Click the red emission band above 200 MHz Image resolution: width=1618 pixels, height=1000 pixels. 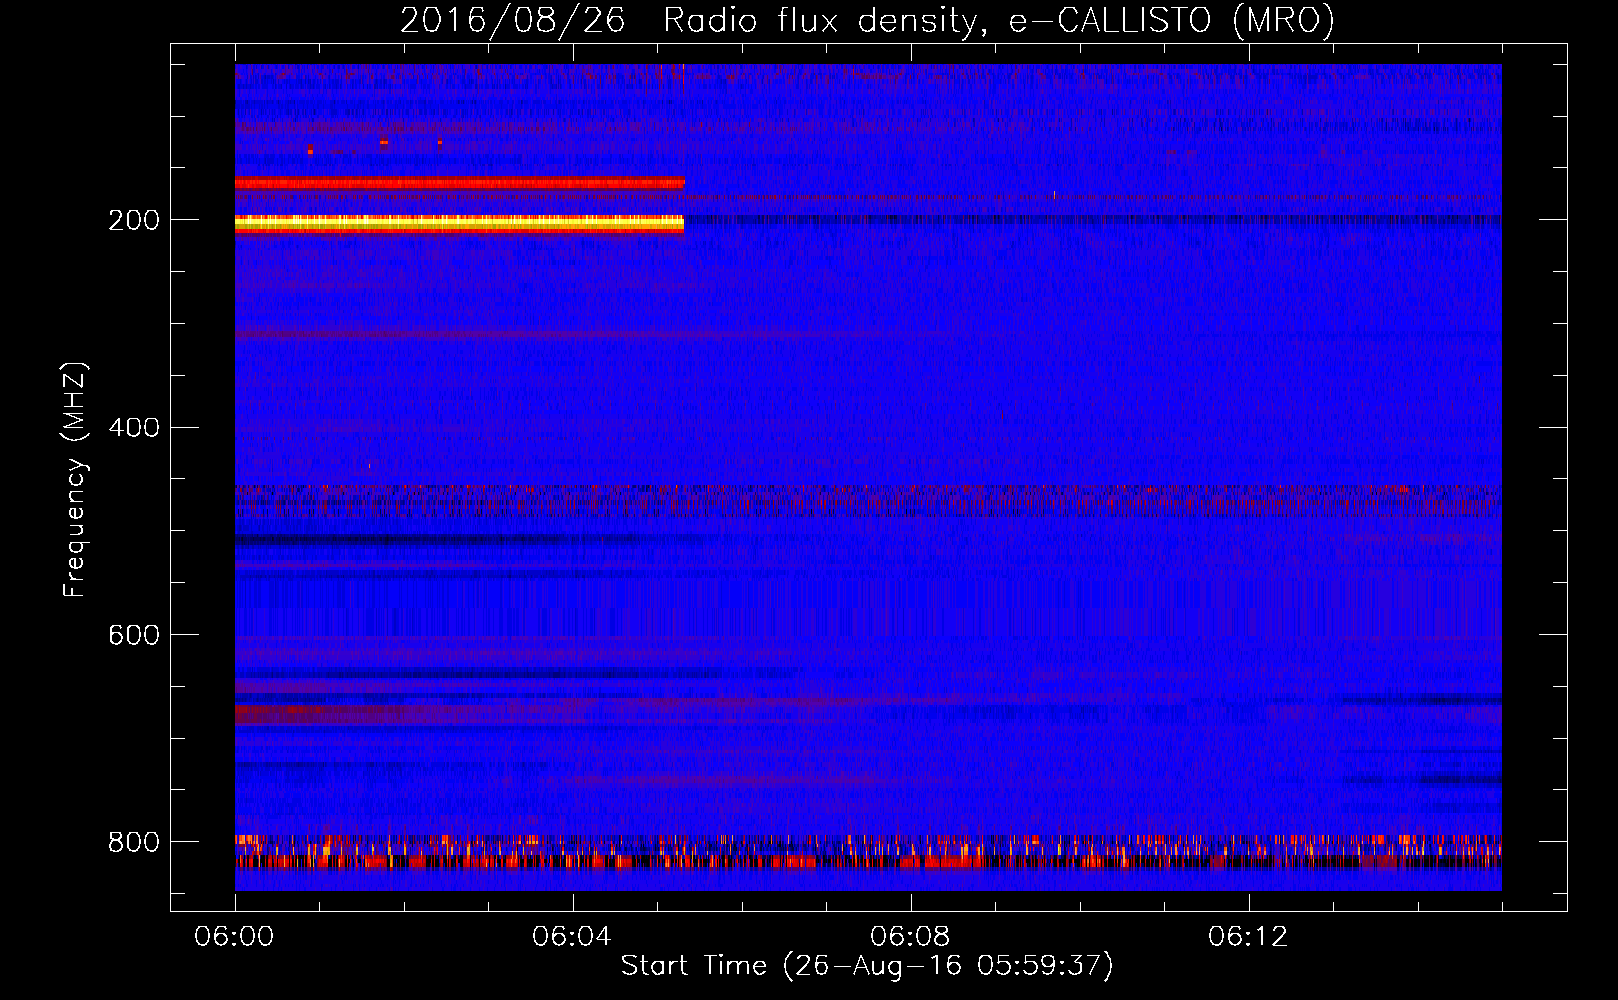[460, 183]
